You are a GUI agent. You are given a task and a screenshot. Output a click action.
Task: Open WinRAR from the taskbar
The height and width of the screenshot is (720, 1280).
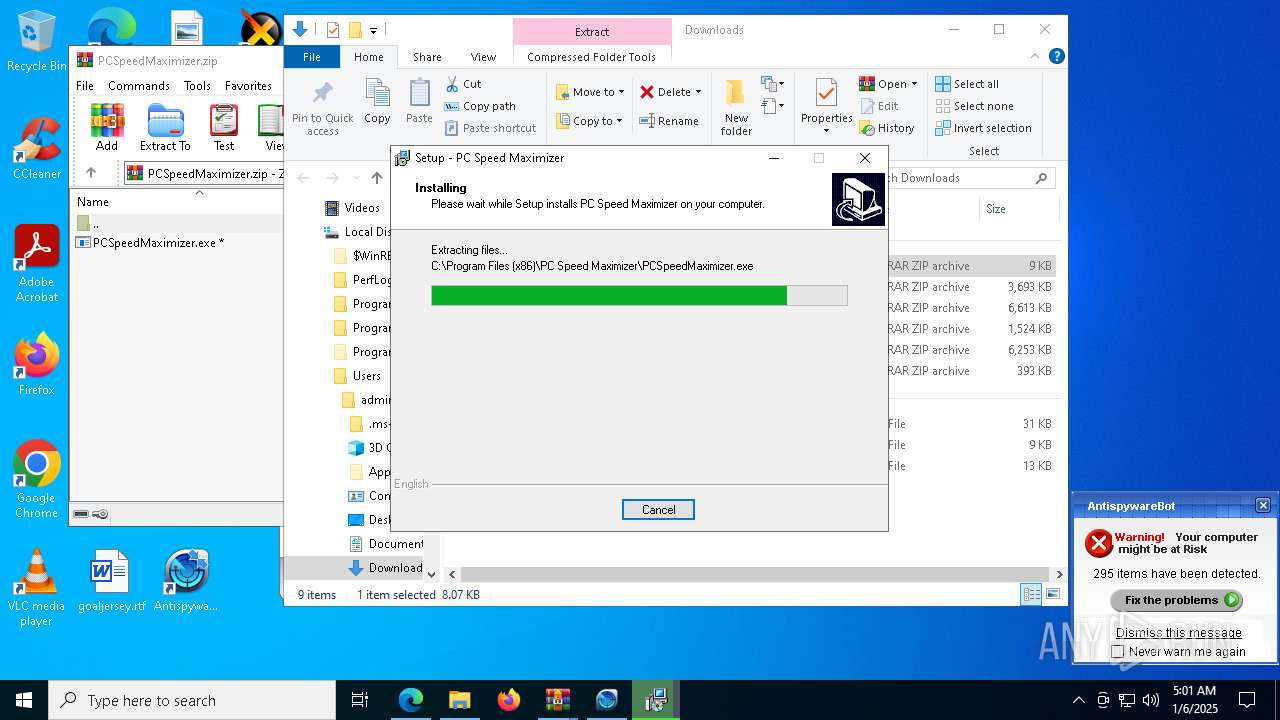coord(558,700)
